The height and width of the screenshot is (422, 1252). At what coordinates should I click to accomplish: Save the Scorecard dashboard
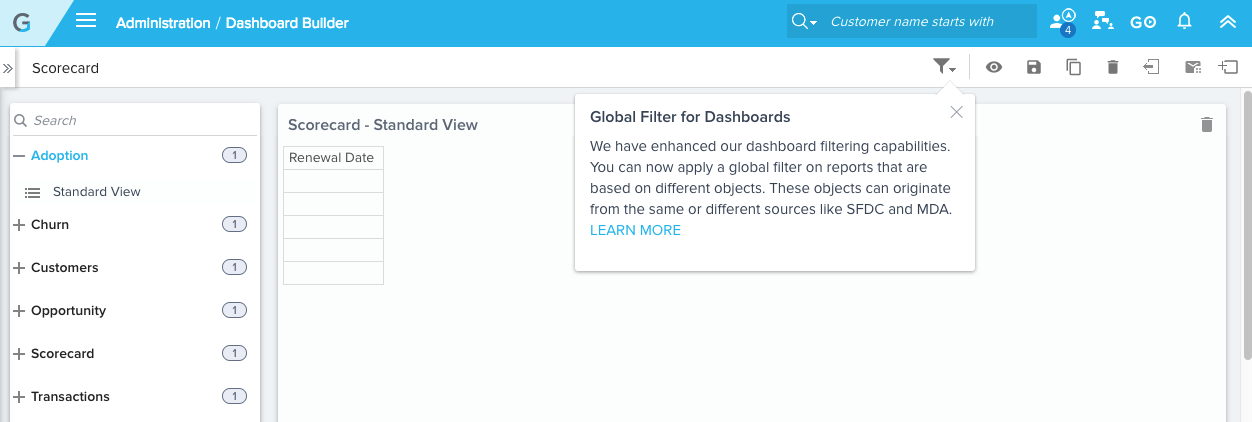pos(1034,67)
